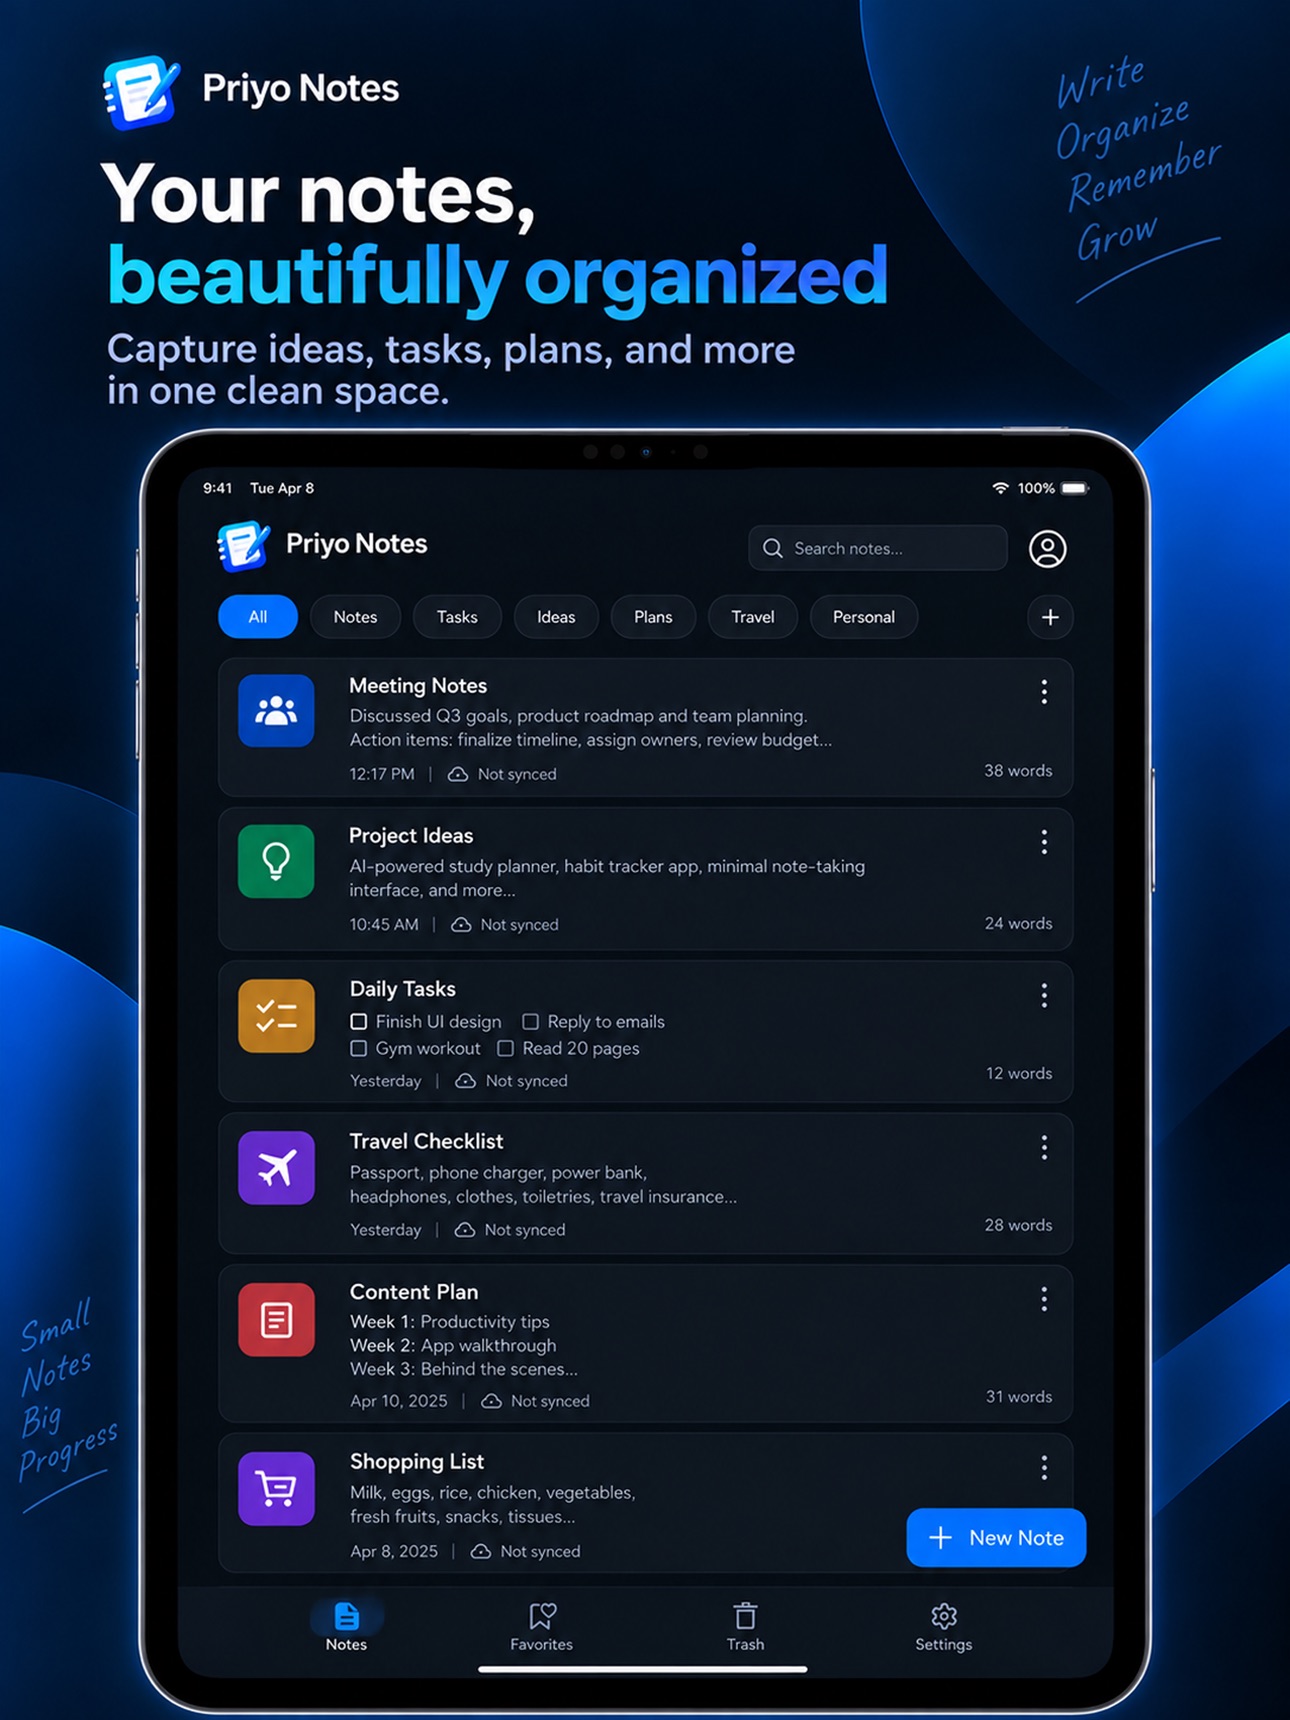The width and height of the screenshot is (1290, 1720).
Task: Add a category with the plus icon
Action: pos(1050,617)
